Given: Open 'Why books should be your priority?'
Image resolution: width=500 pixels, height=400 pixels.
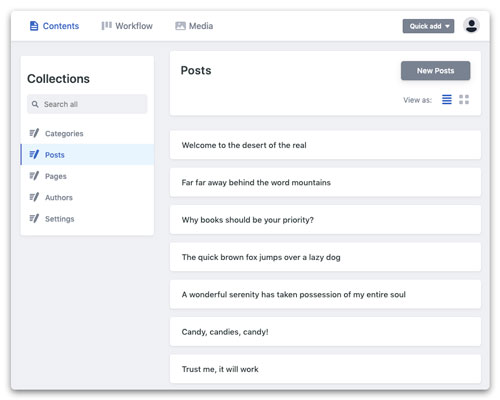Looking at the screenshot, I should [325, 220].
